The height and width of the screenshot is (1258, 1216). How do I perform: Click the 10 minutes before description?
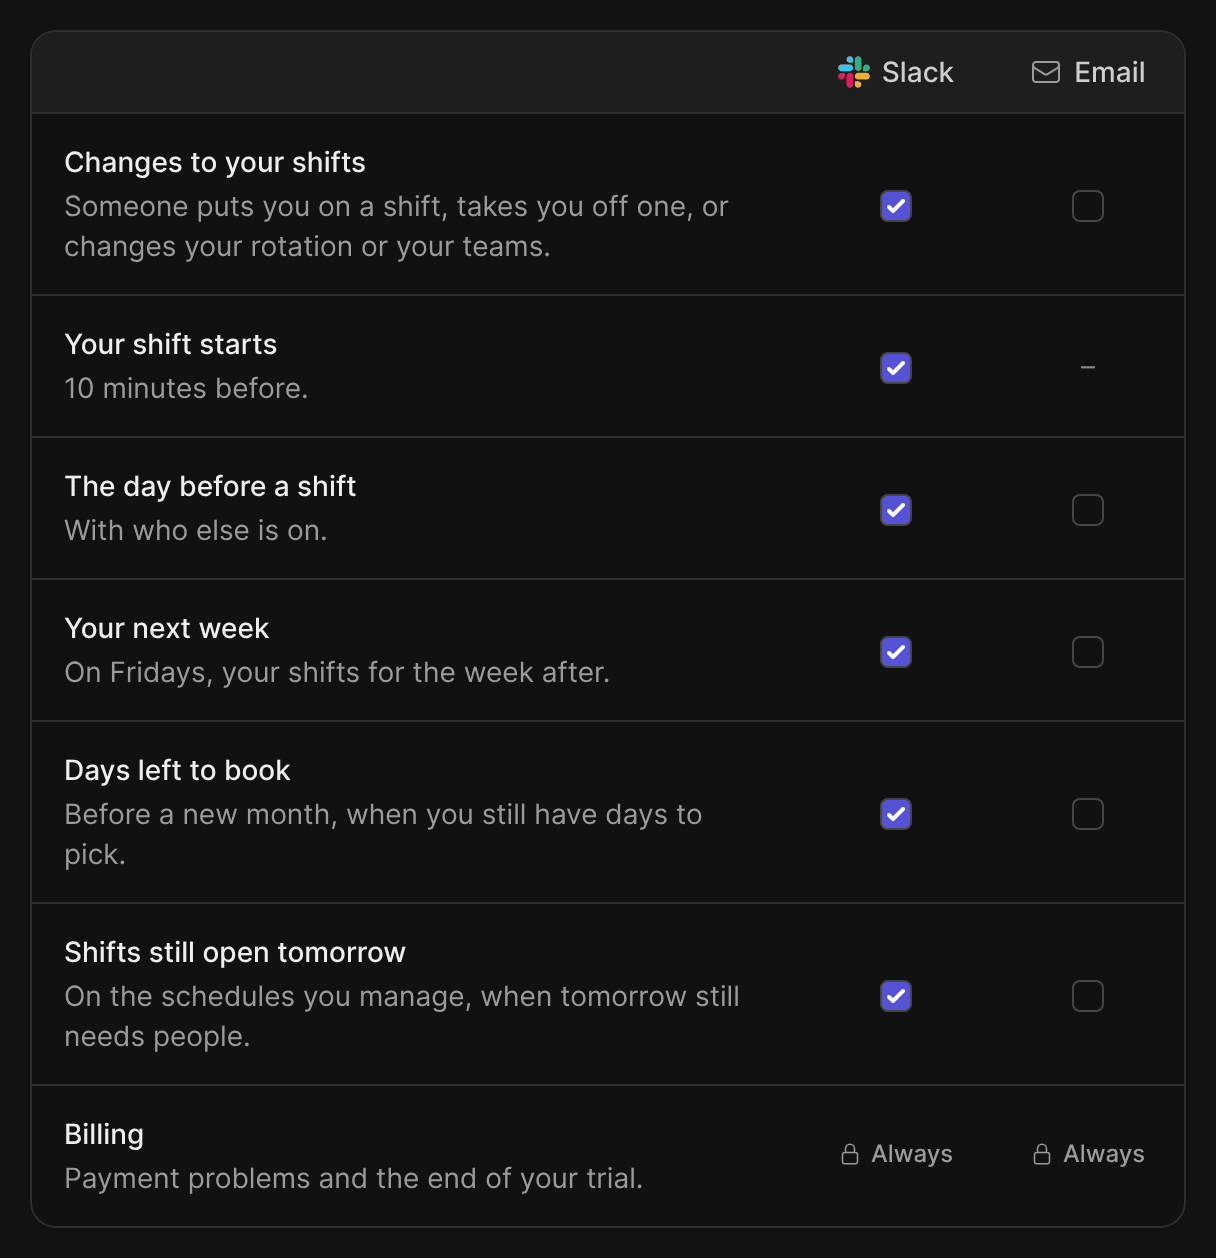click(186, 388)
